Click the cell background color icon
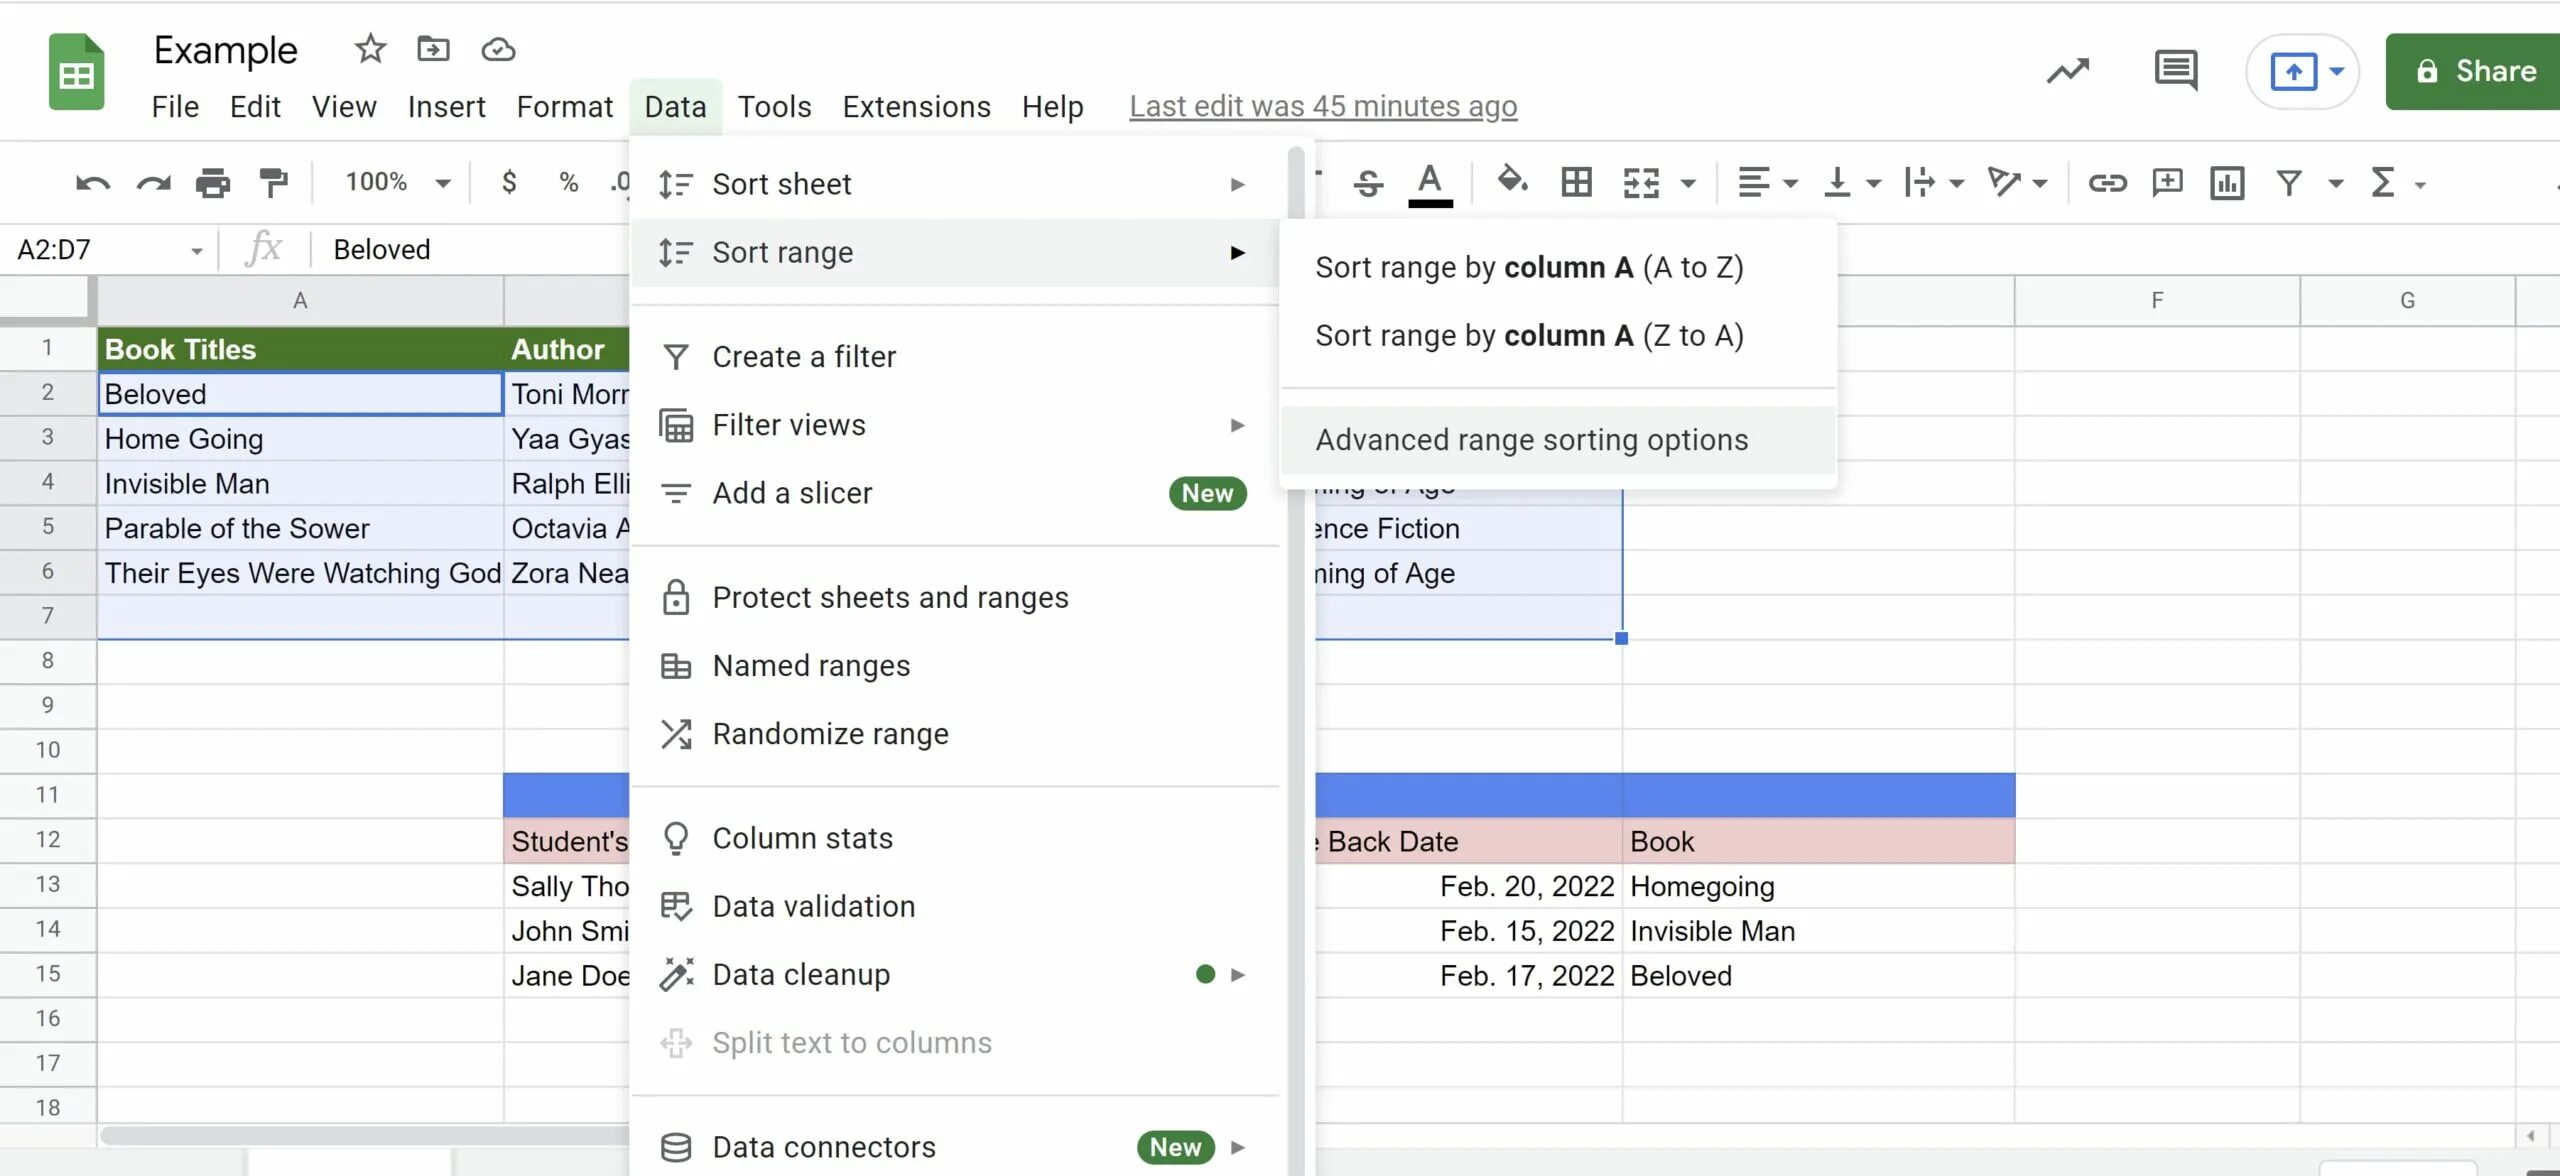Screen dimensions: 2560x1176 pyautogui.click(x=1510, y=181)
